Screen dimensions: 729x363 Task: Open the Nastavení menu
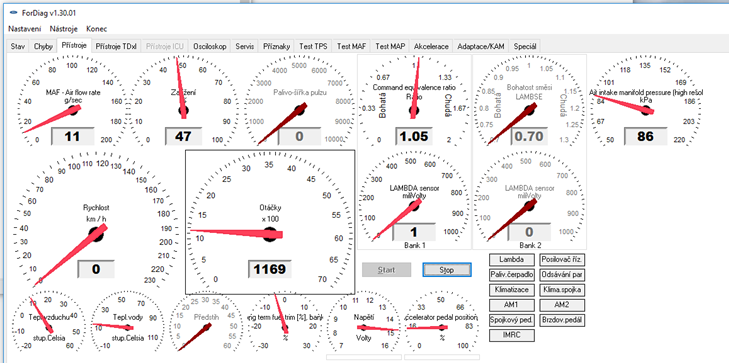tap(25, 29)
